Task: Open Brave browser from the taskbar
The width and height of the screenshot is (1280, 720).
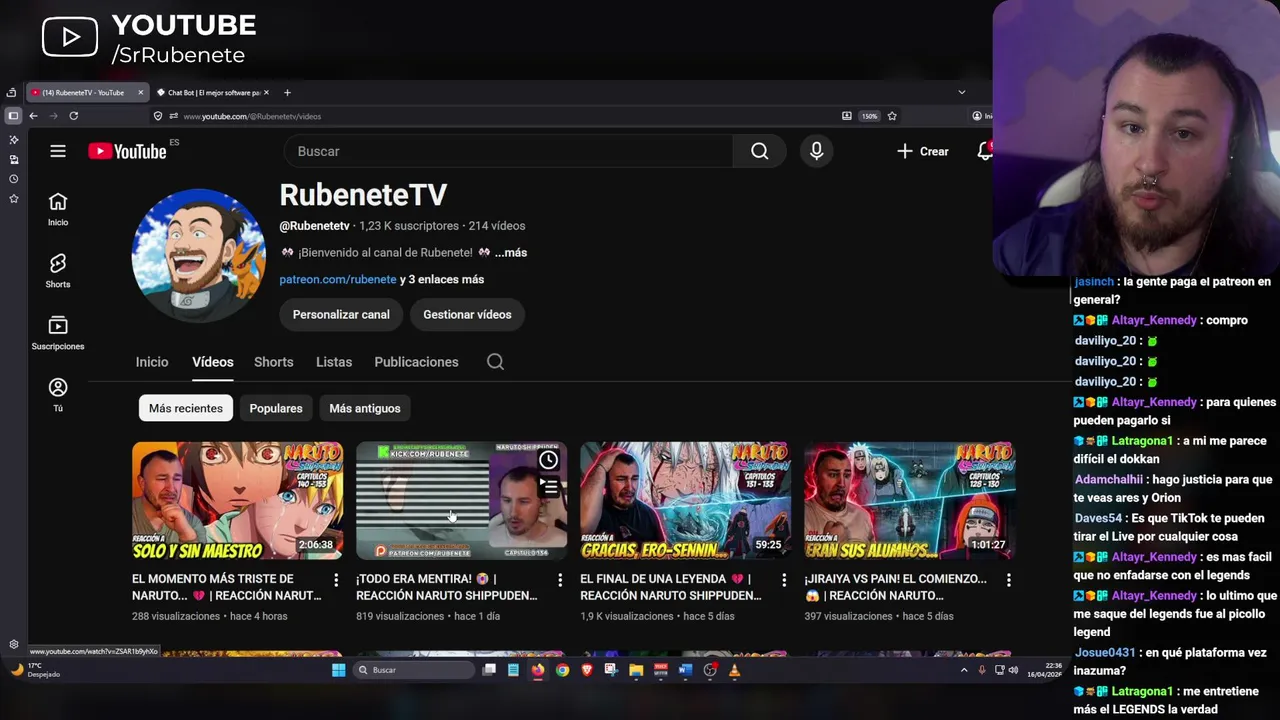Action: [x=587, y=670]
